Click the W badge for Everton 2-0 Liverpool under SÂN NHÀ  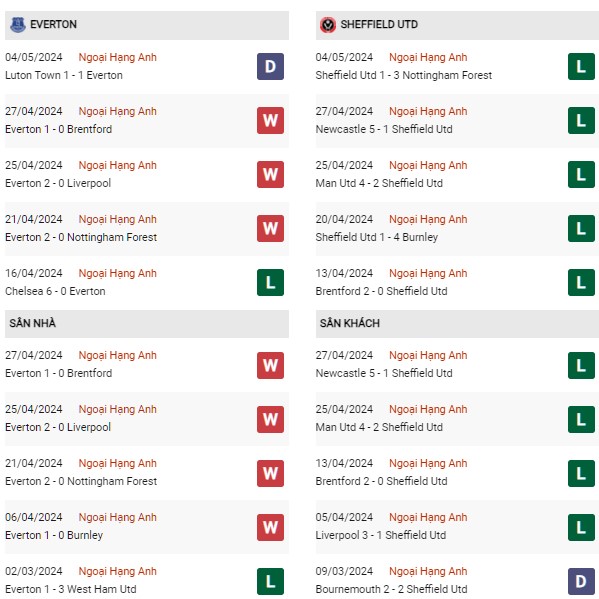(270, 419)
